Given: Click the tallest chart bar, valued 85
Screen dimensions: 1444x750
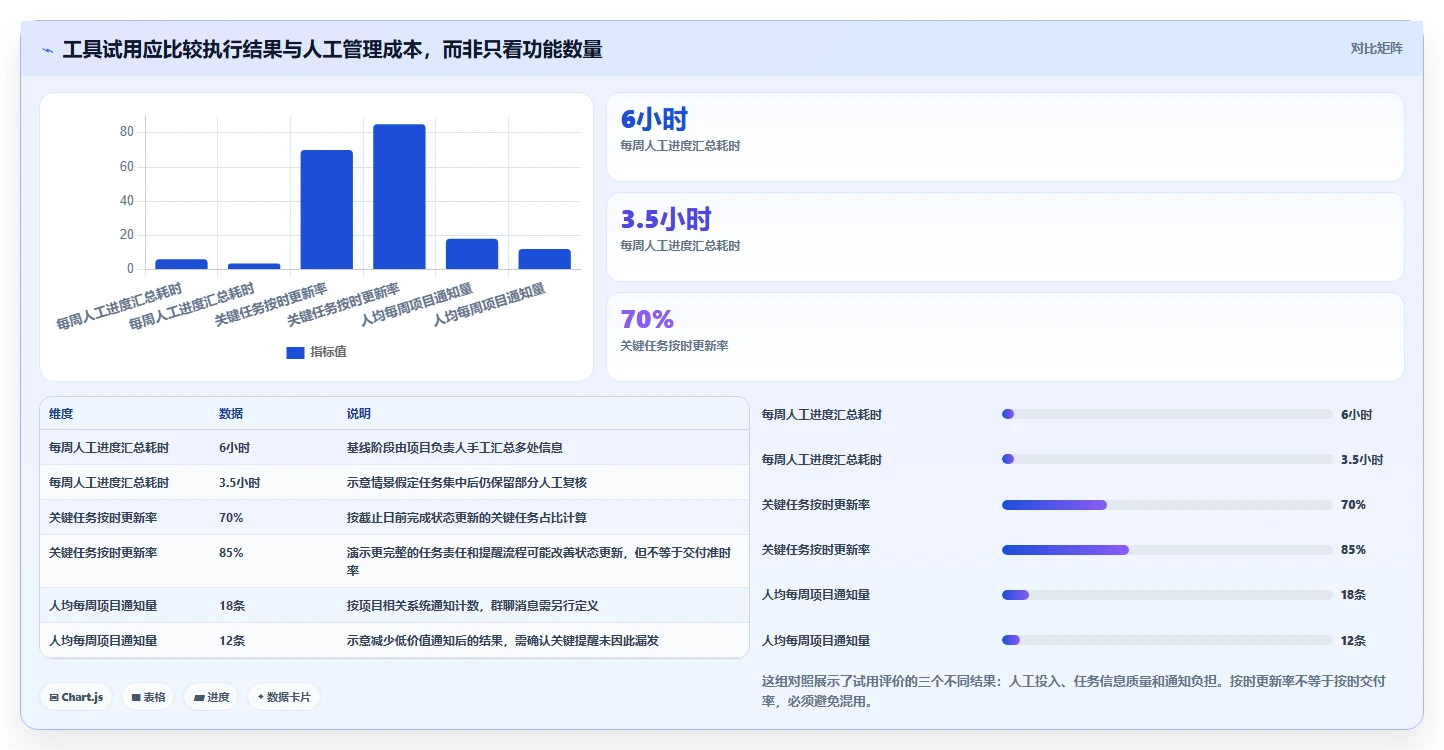Looking at the screenshot, I should click(x=399, y=196).
